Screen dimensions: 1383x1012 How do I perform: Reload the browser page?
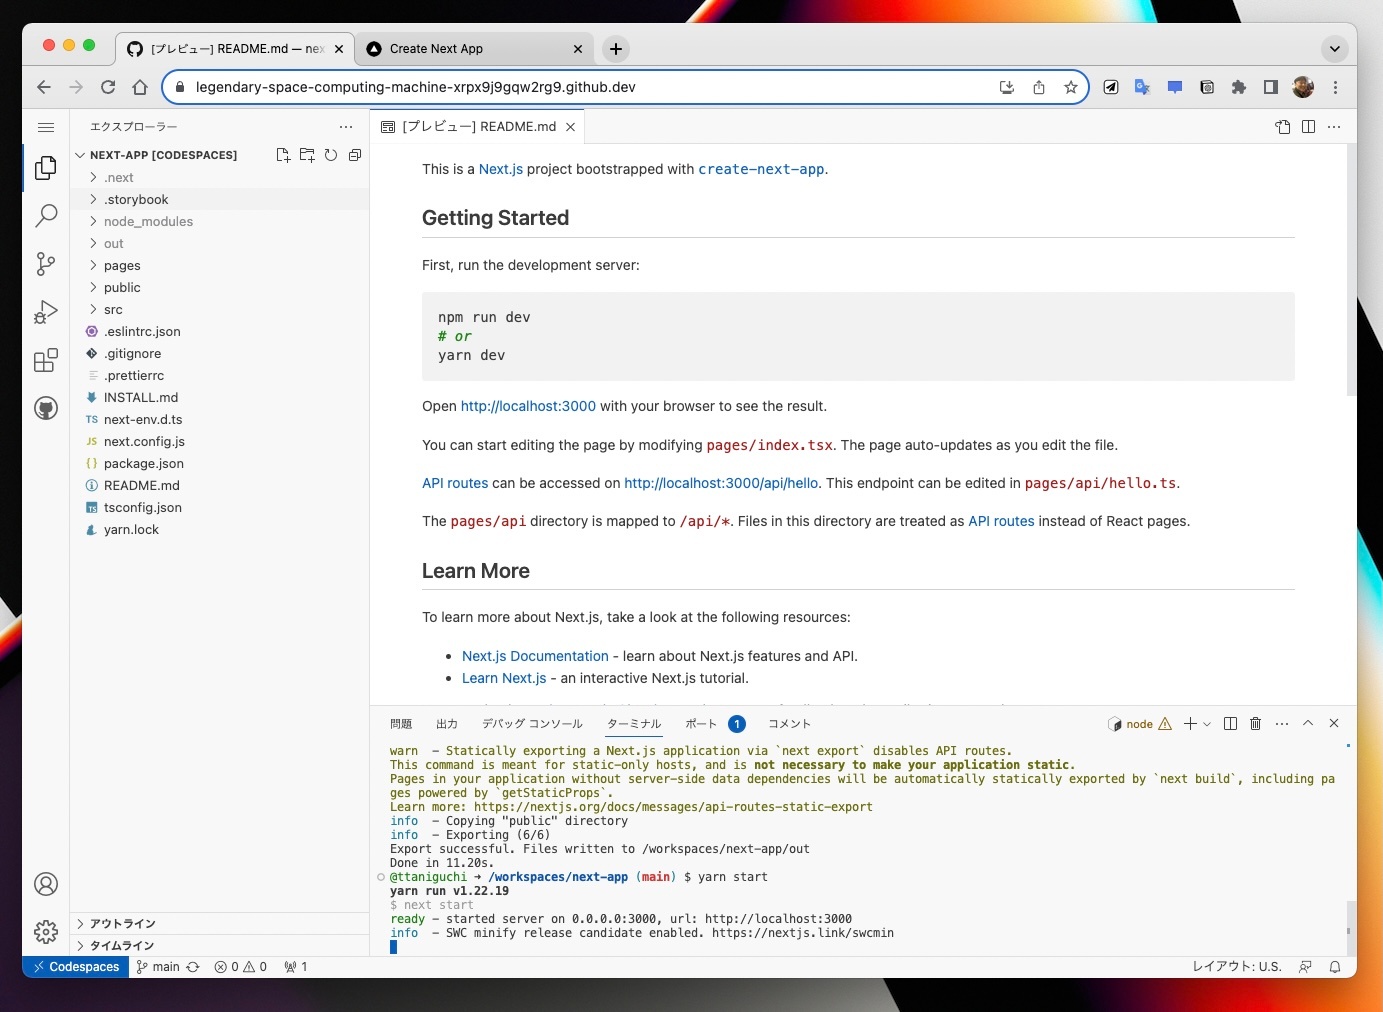[x=108, y=87]
